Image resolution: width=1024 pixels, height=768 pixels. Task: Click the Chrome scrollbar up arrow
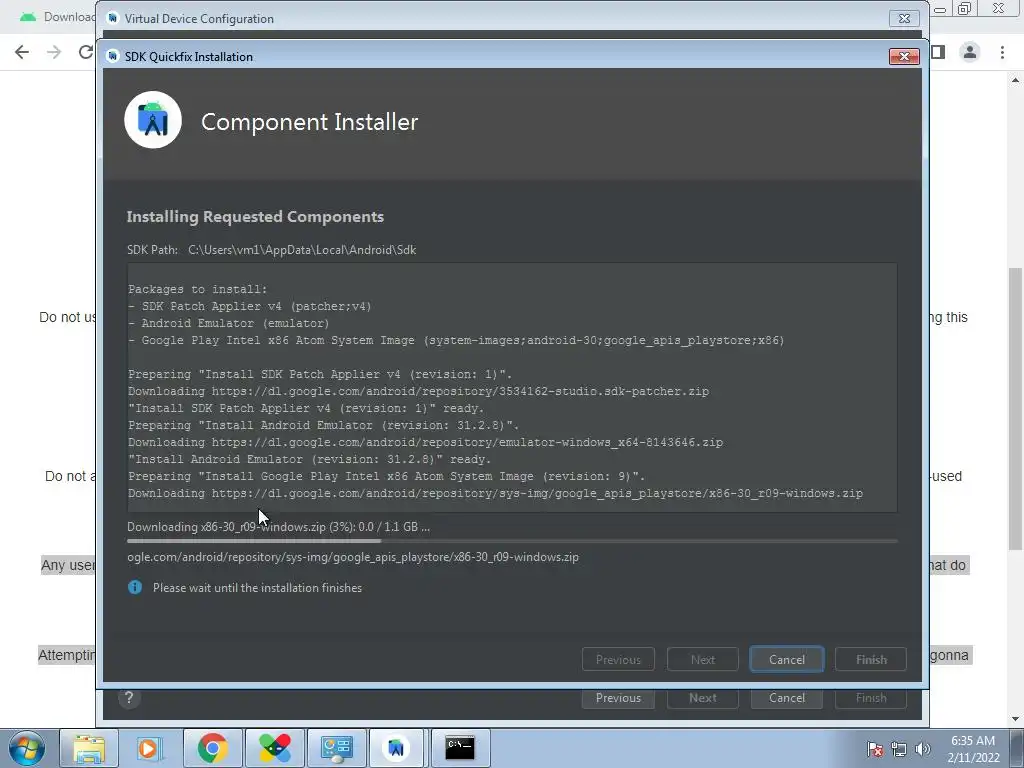pyautogui.click(x=1015, y=80)
